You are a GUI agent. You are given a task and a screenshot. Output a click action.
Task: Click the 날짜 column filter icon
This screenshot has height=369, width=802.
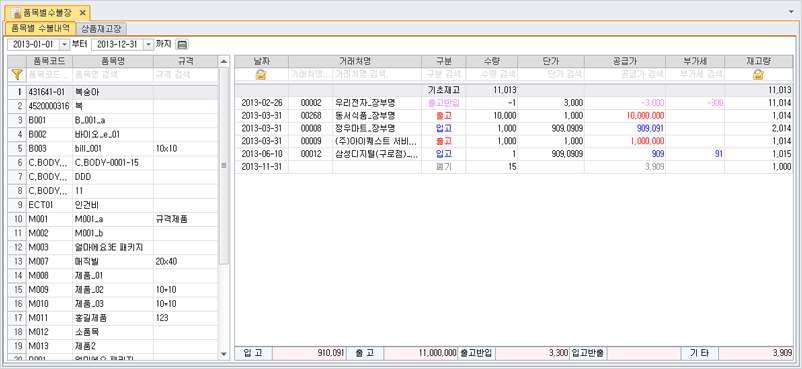coord(261,75)
